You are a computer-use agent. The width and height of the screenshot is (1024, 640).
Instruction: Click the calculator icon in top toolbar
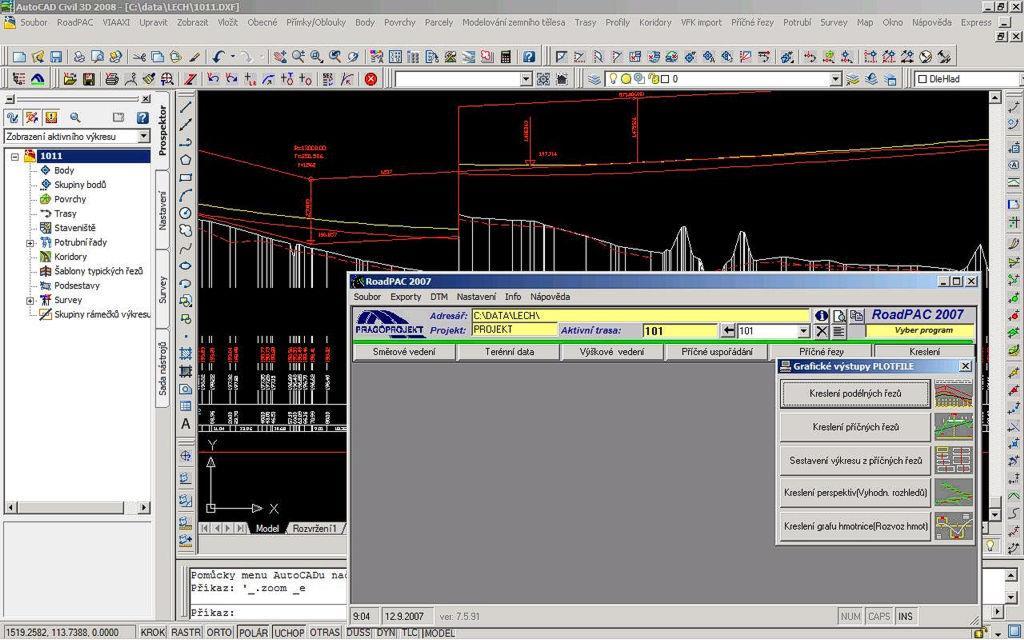(505, 57)
